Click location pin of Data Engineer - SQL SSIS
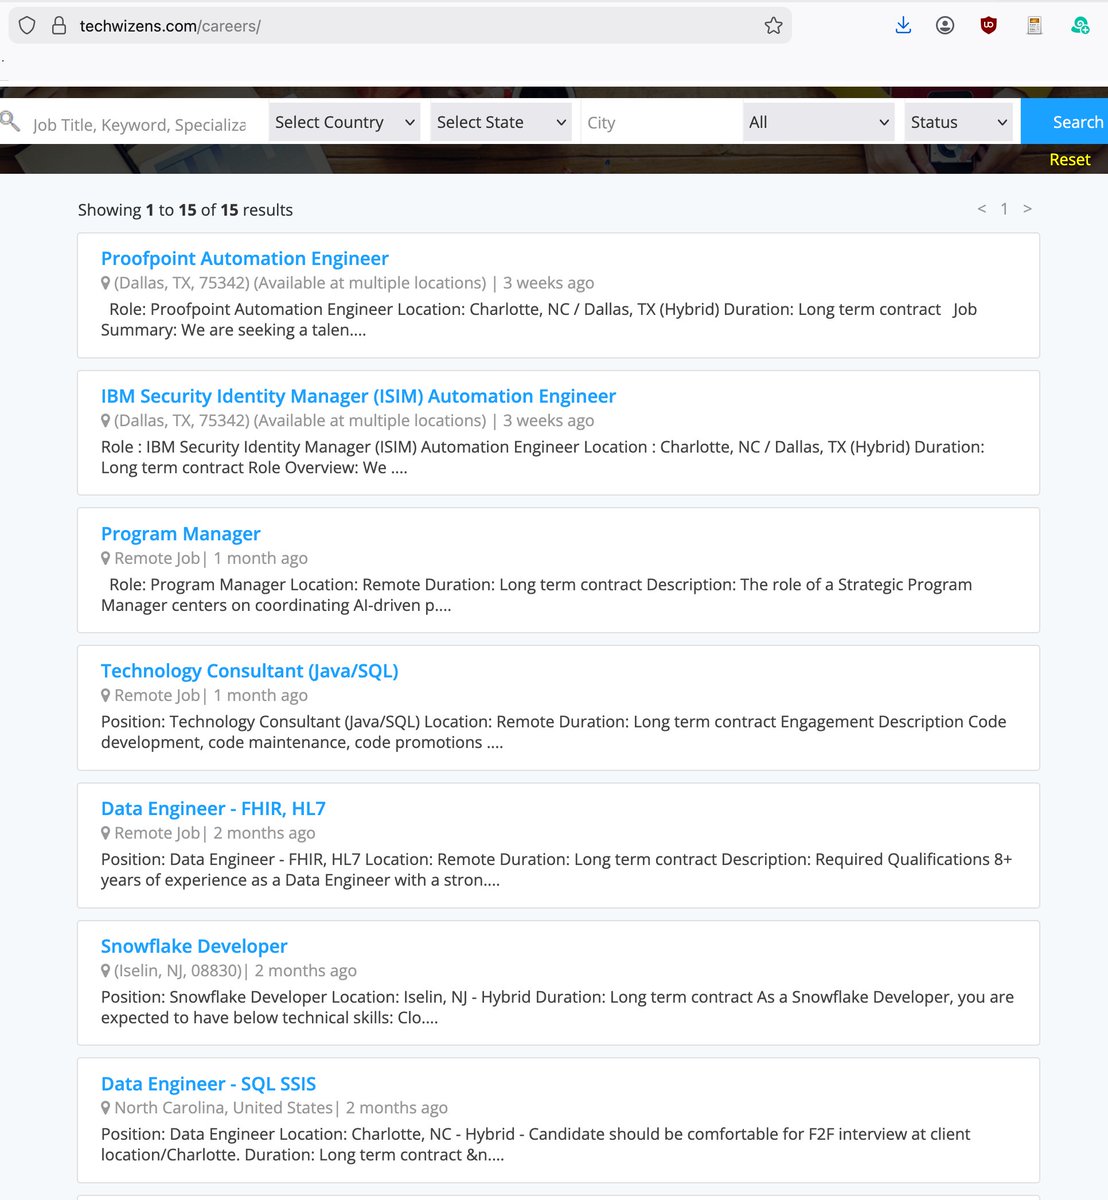Viewport: 1108px width, 1200px height. (x=106, y=1108)
